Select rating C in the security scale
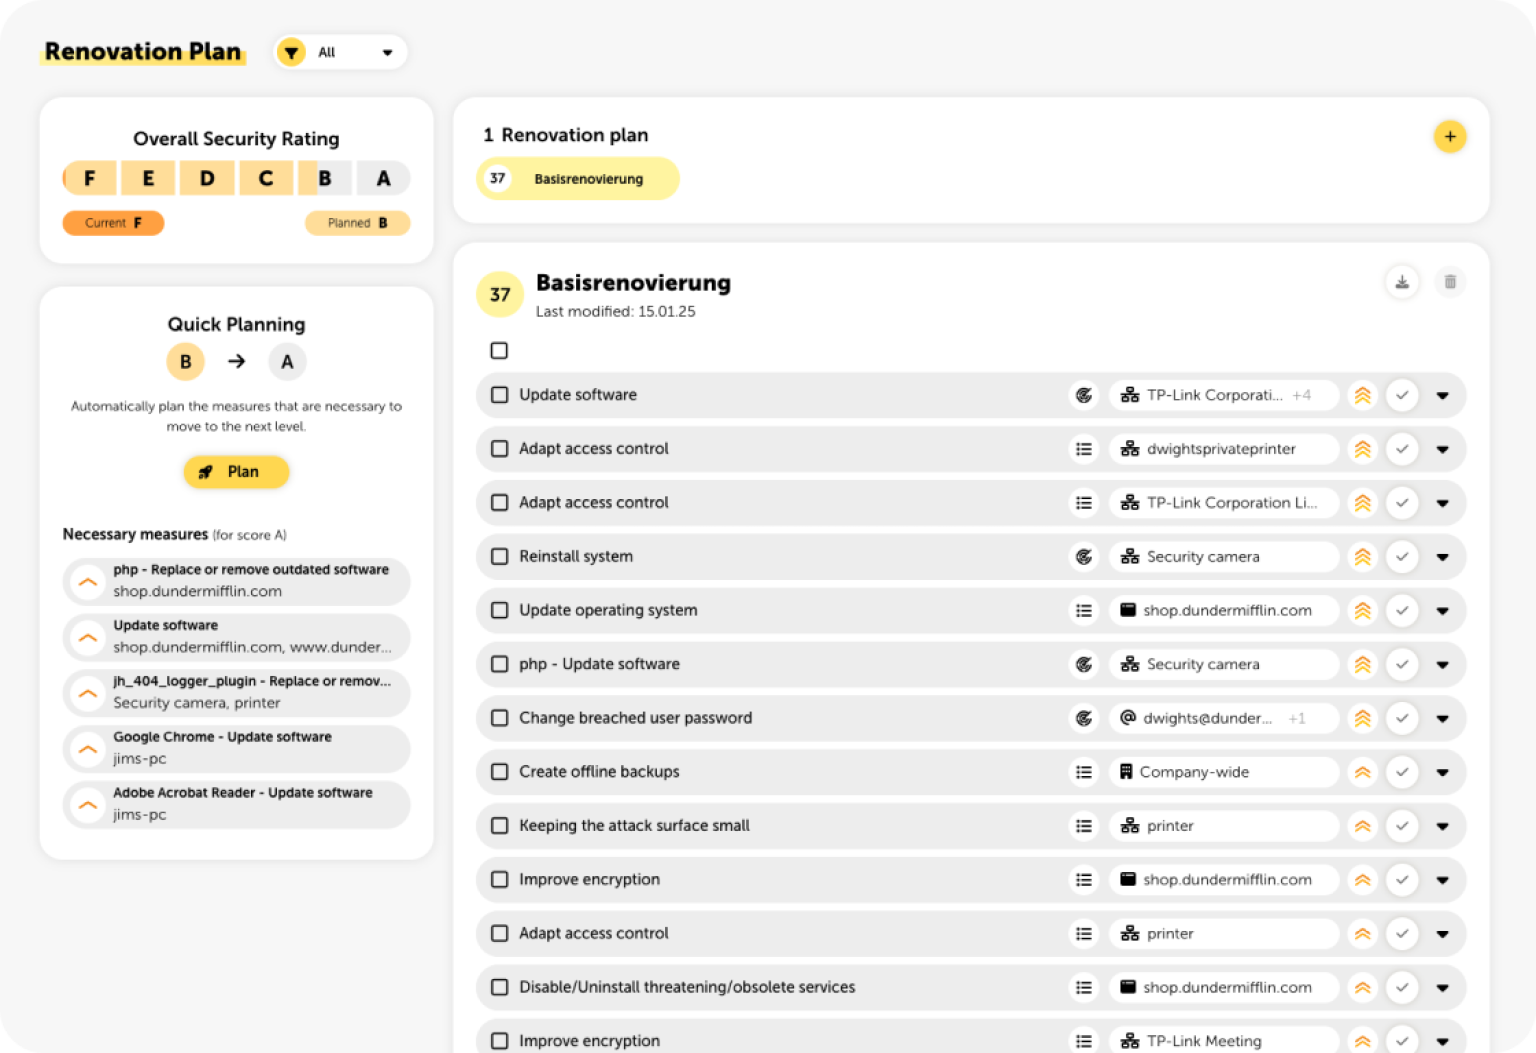 [265, 179]
